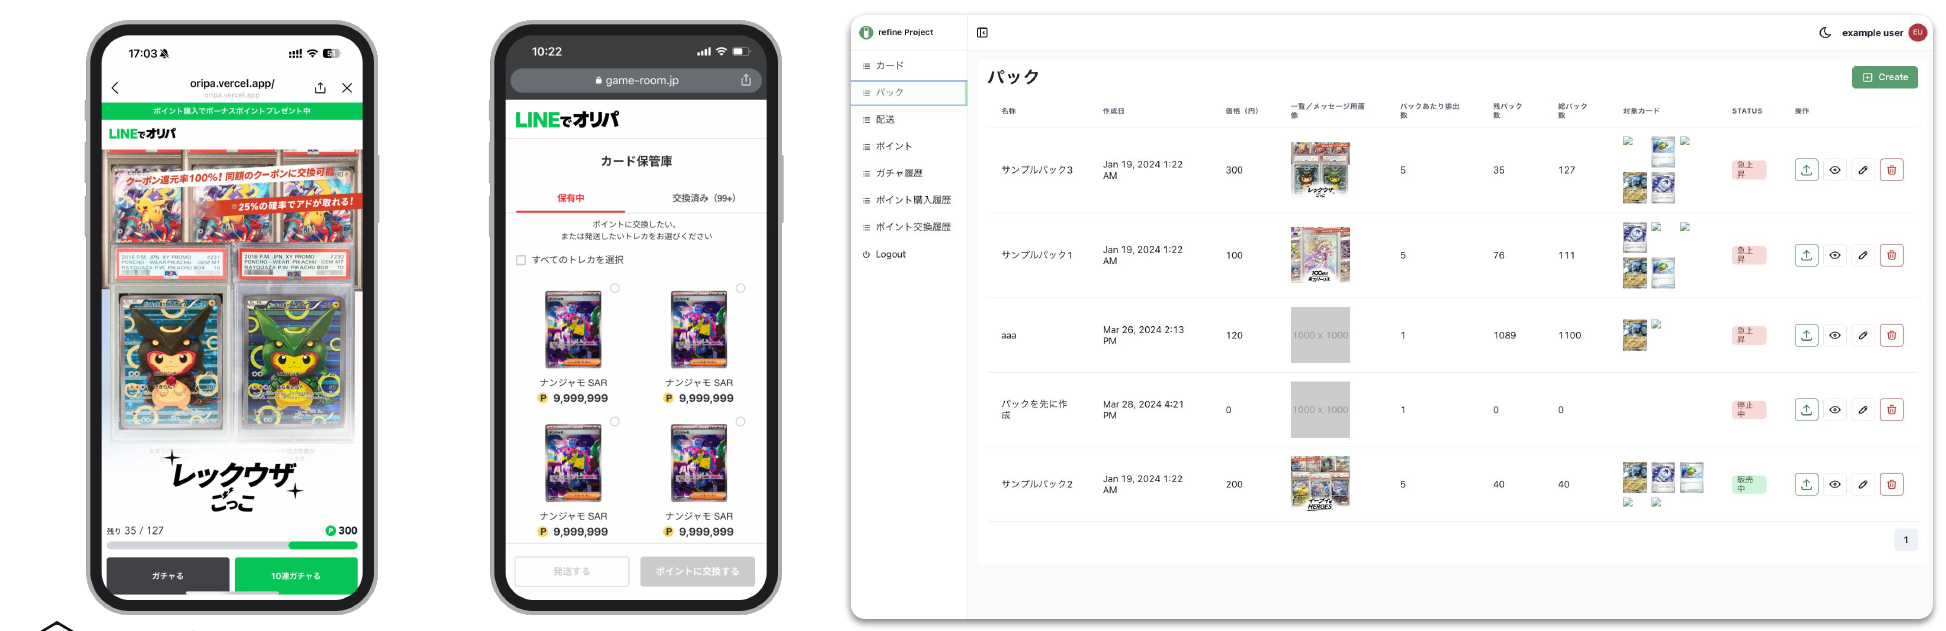View サンプルパック2 with its eye icon
This screenshot has height=631, width=1946.
[1835, 485]
